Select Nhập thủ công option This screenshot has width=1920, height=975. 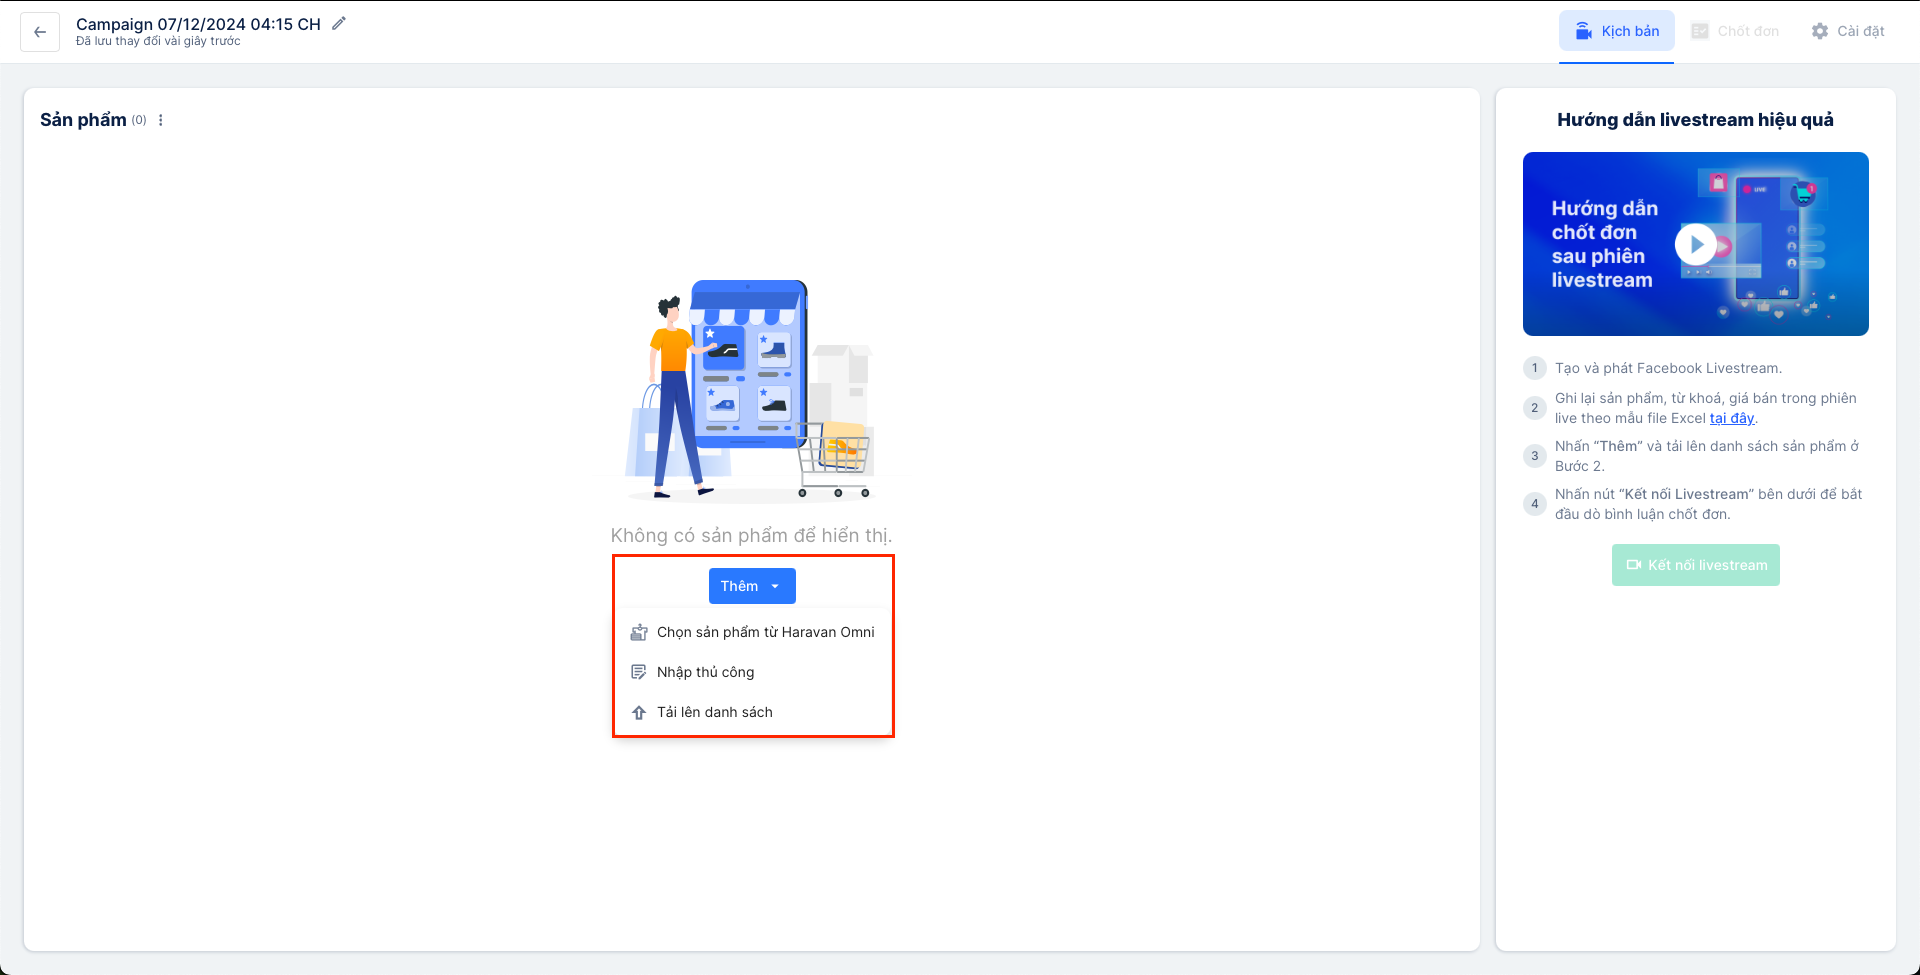coord(753,672)
